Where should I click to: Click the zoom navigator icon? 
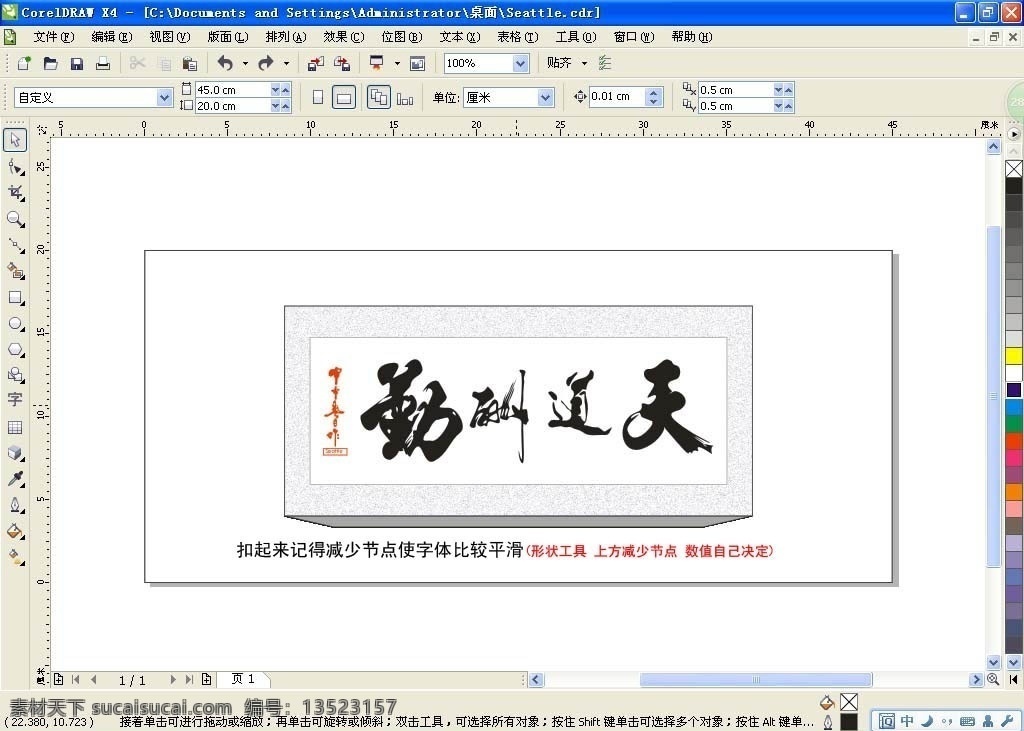click(x=993, y=679)
